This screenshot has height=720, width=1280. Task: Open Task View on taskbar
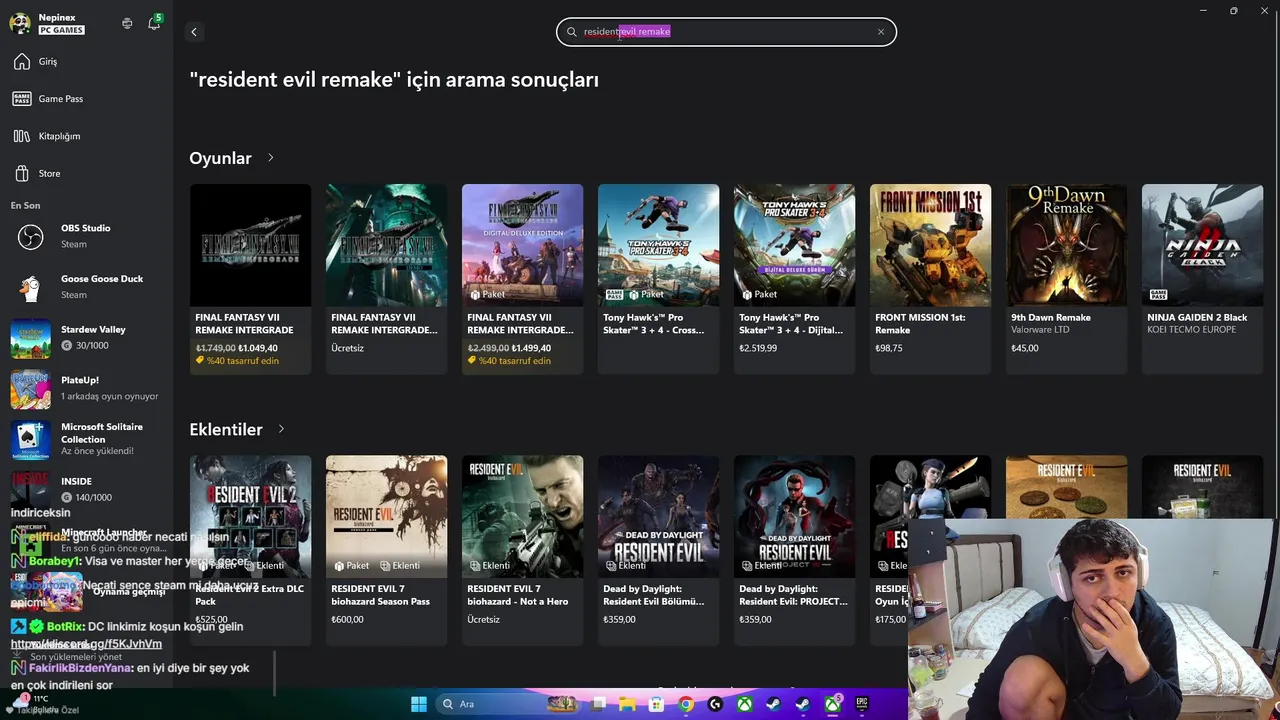[598, 704]
